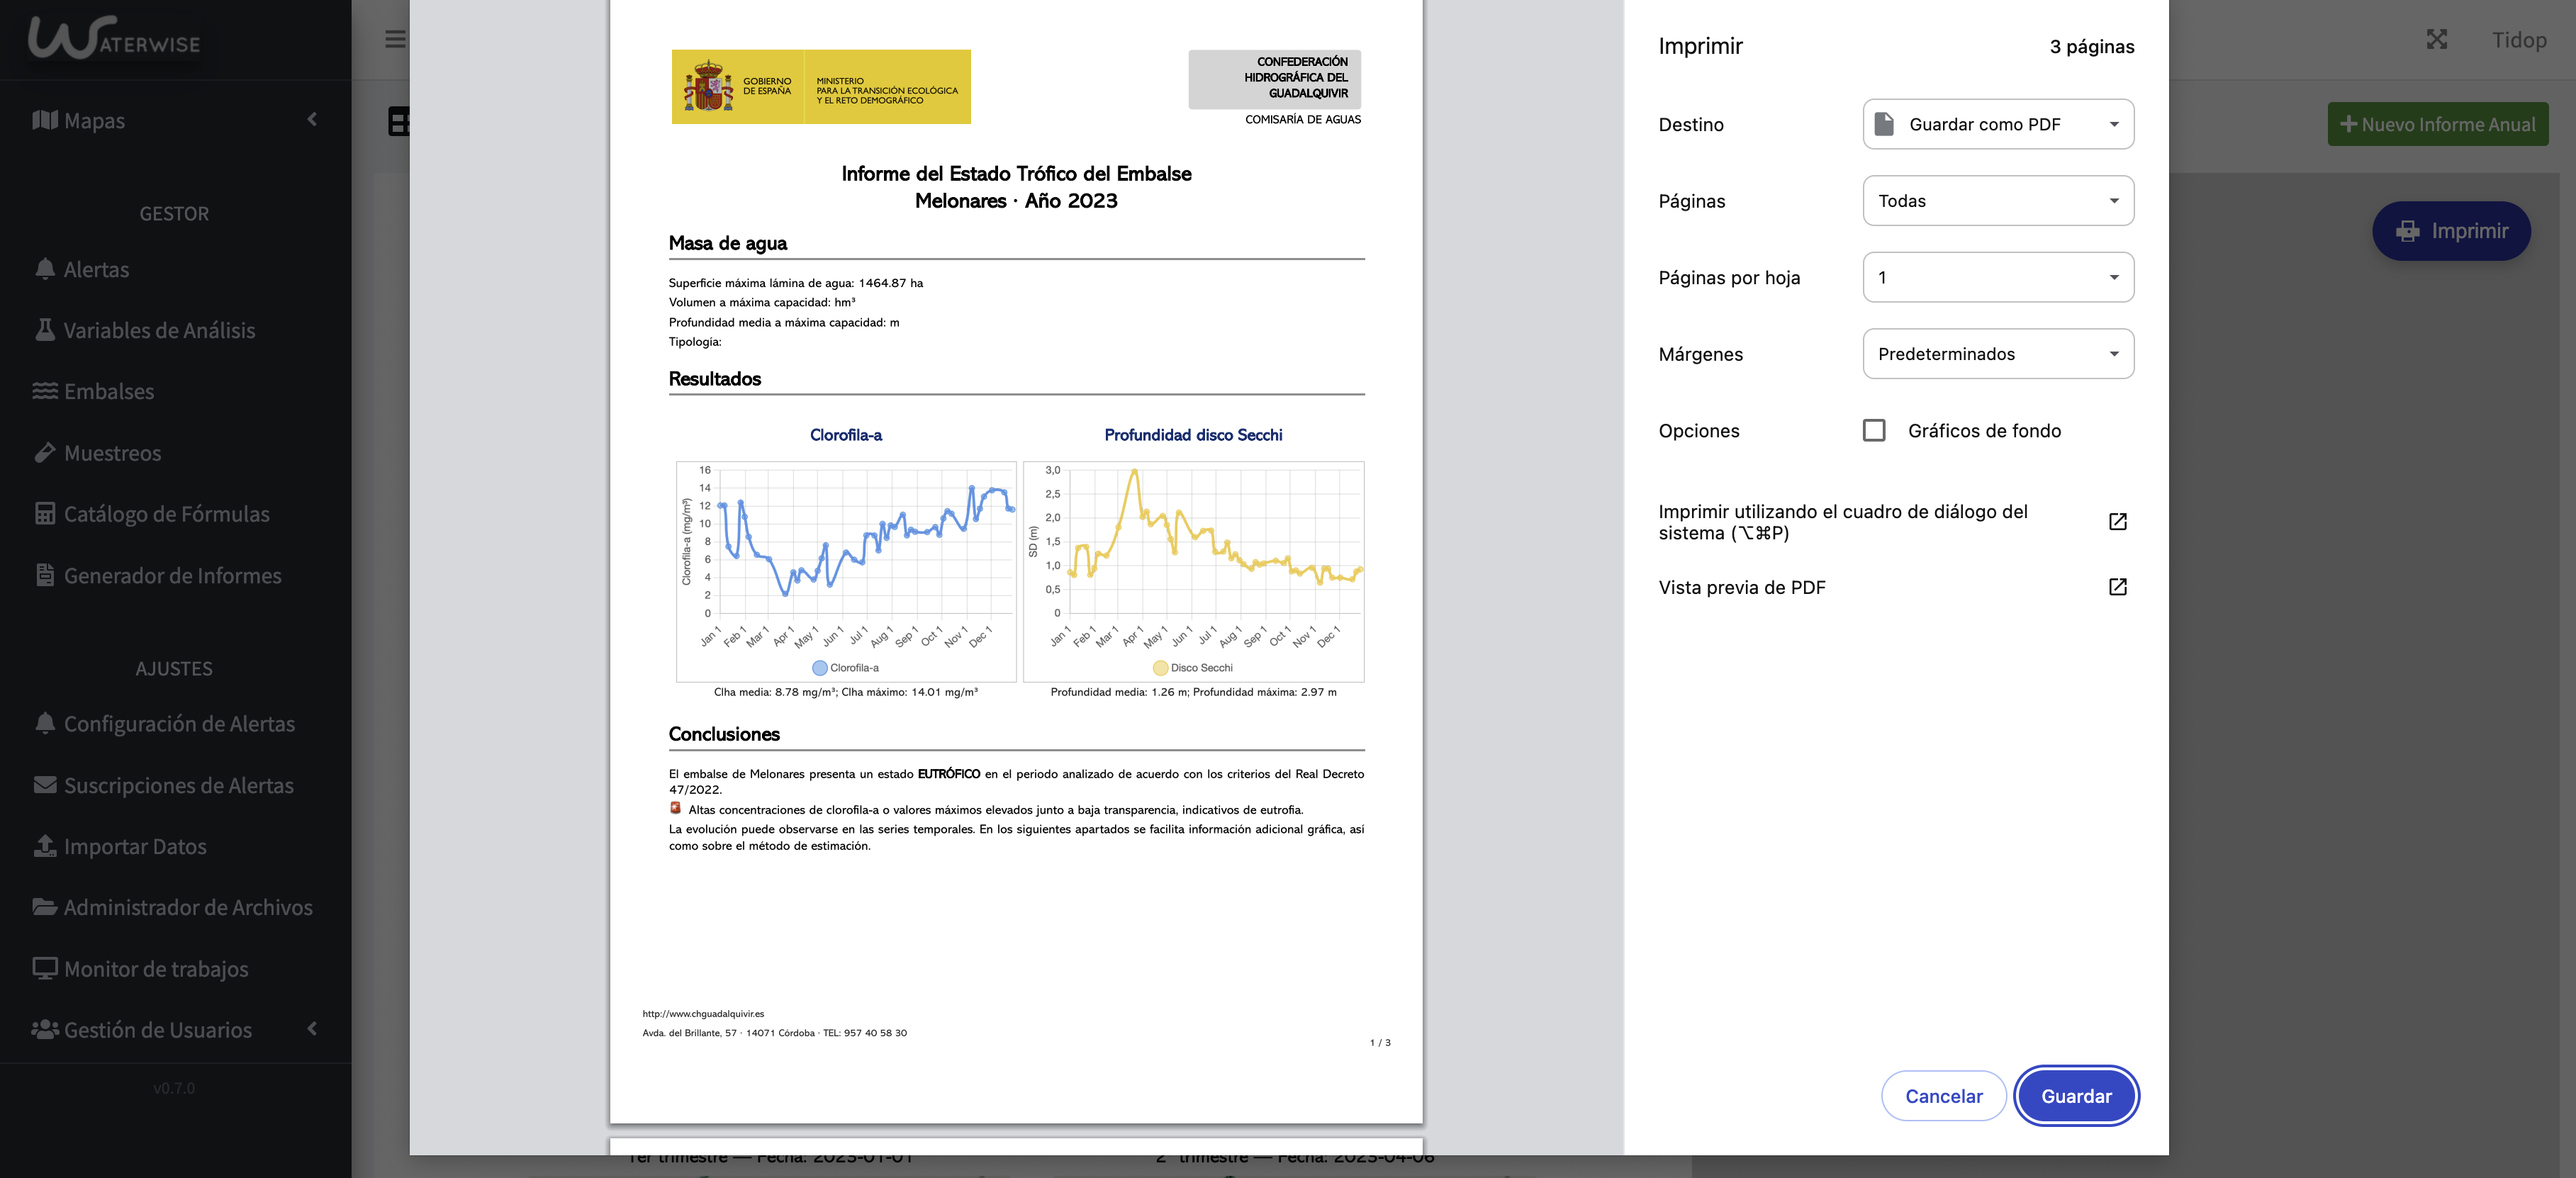
Task: Enable the Gráficos de fondo checkbox
Action: point(1875,431)
